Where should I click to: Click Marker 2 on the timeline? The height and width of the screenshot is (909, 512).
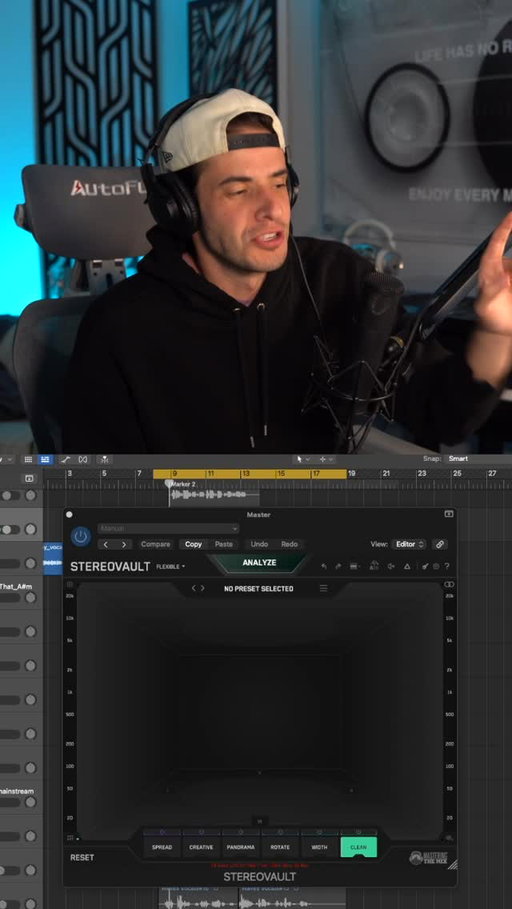[x=182, y=483]
